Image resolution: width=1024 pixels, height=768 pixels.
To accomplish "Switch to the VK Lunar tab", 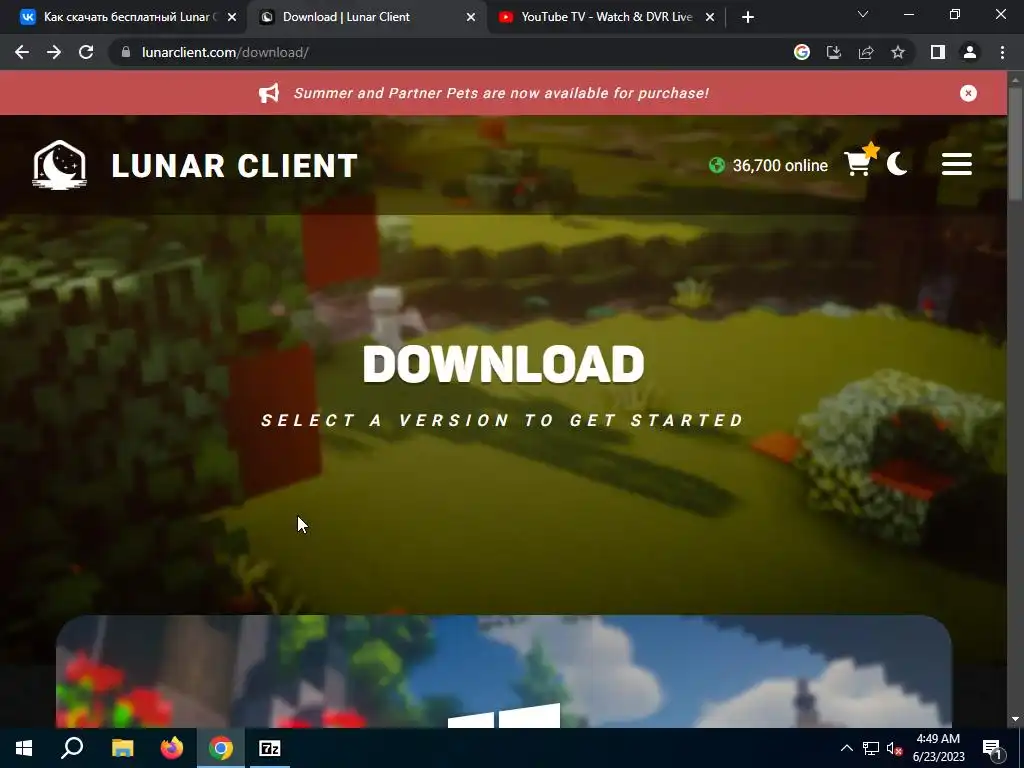I will coord(127,17).
